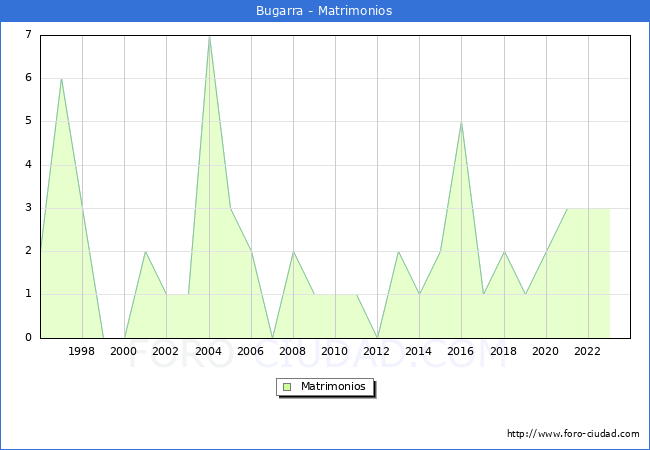The image size is (650, 450).
Task: Click the 1997 peak at value 6
Action: coord(61,79)
